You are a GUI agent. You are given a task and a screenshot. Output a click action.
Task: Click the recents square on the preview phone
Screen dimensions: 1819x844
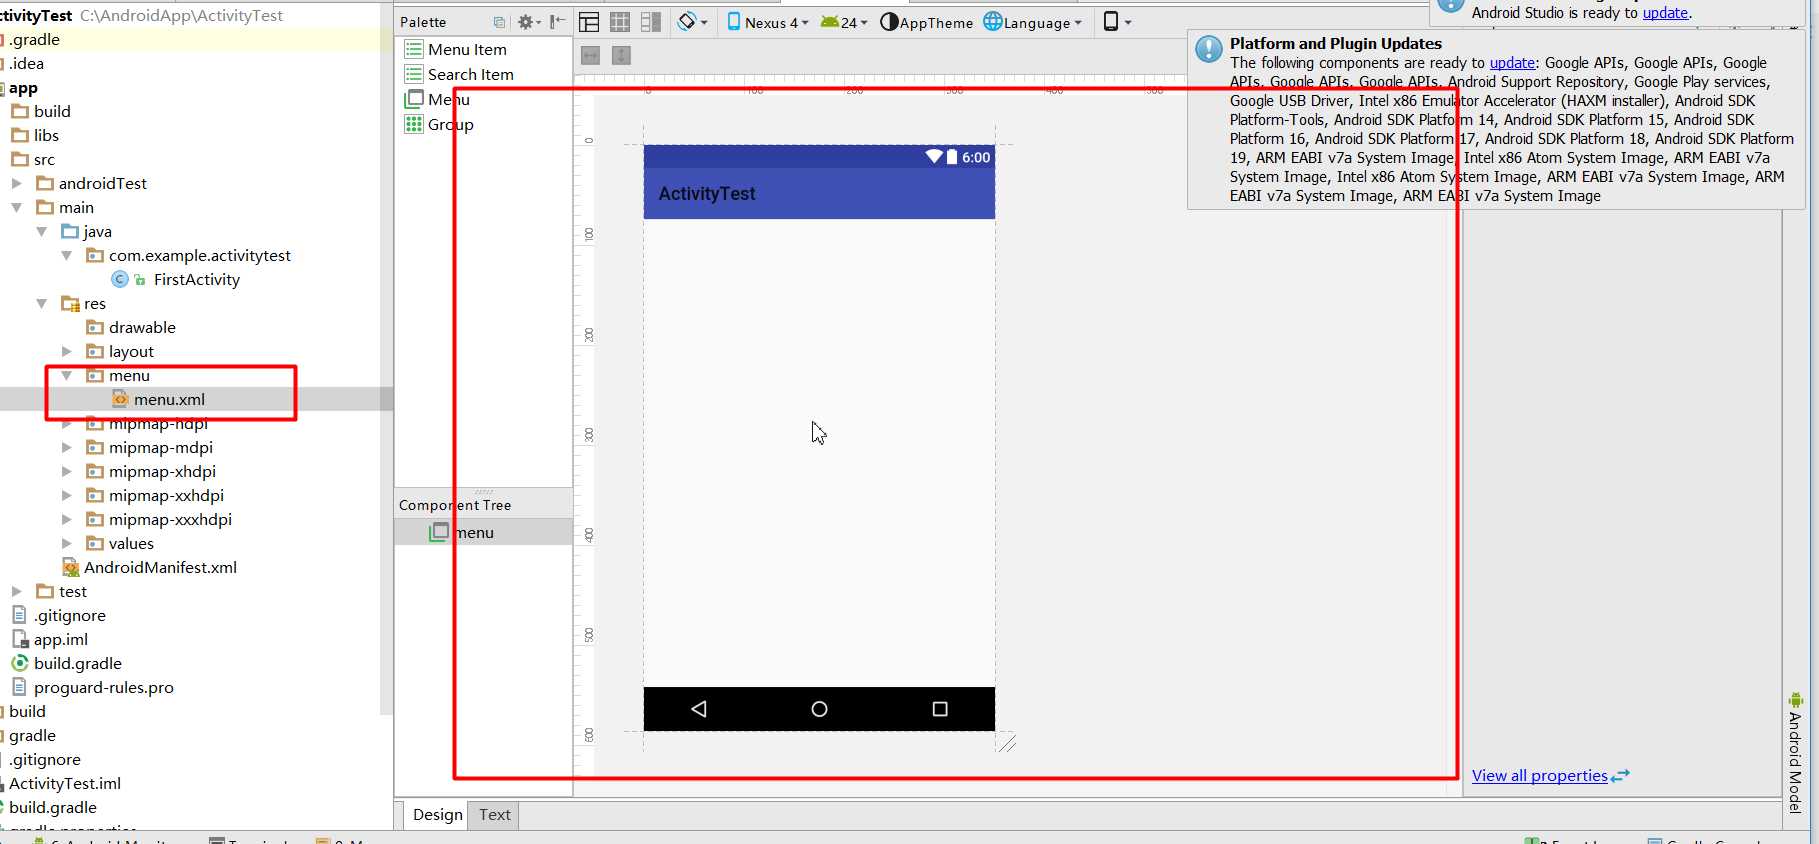click(940, 709)
